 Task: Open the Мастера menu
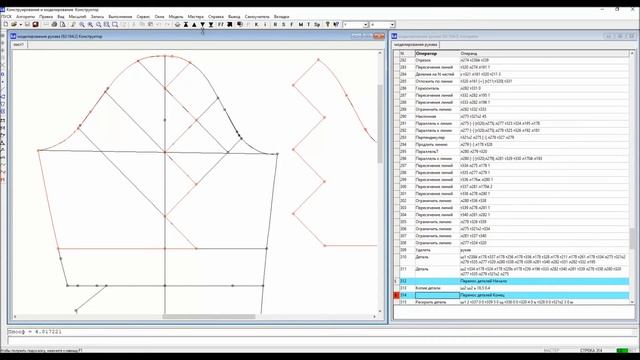pos(196,17)
